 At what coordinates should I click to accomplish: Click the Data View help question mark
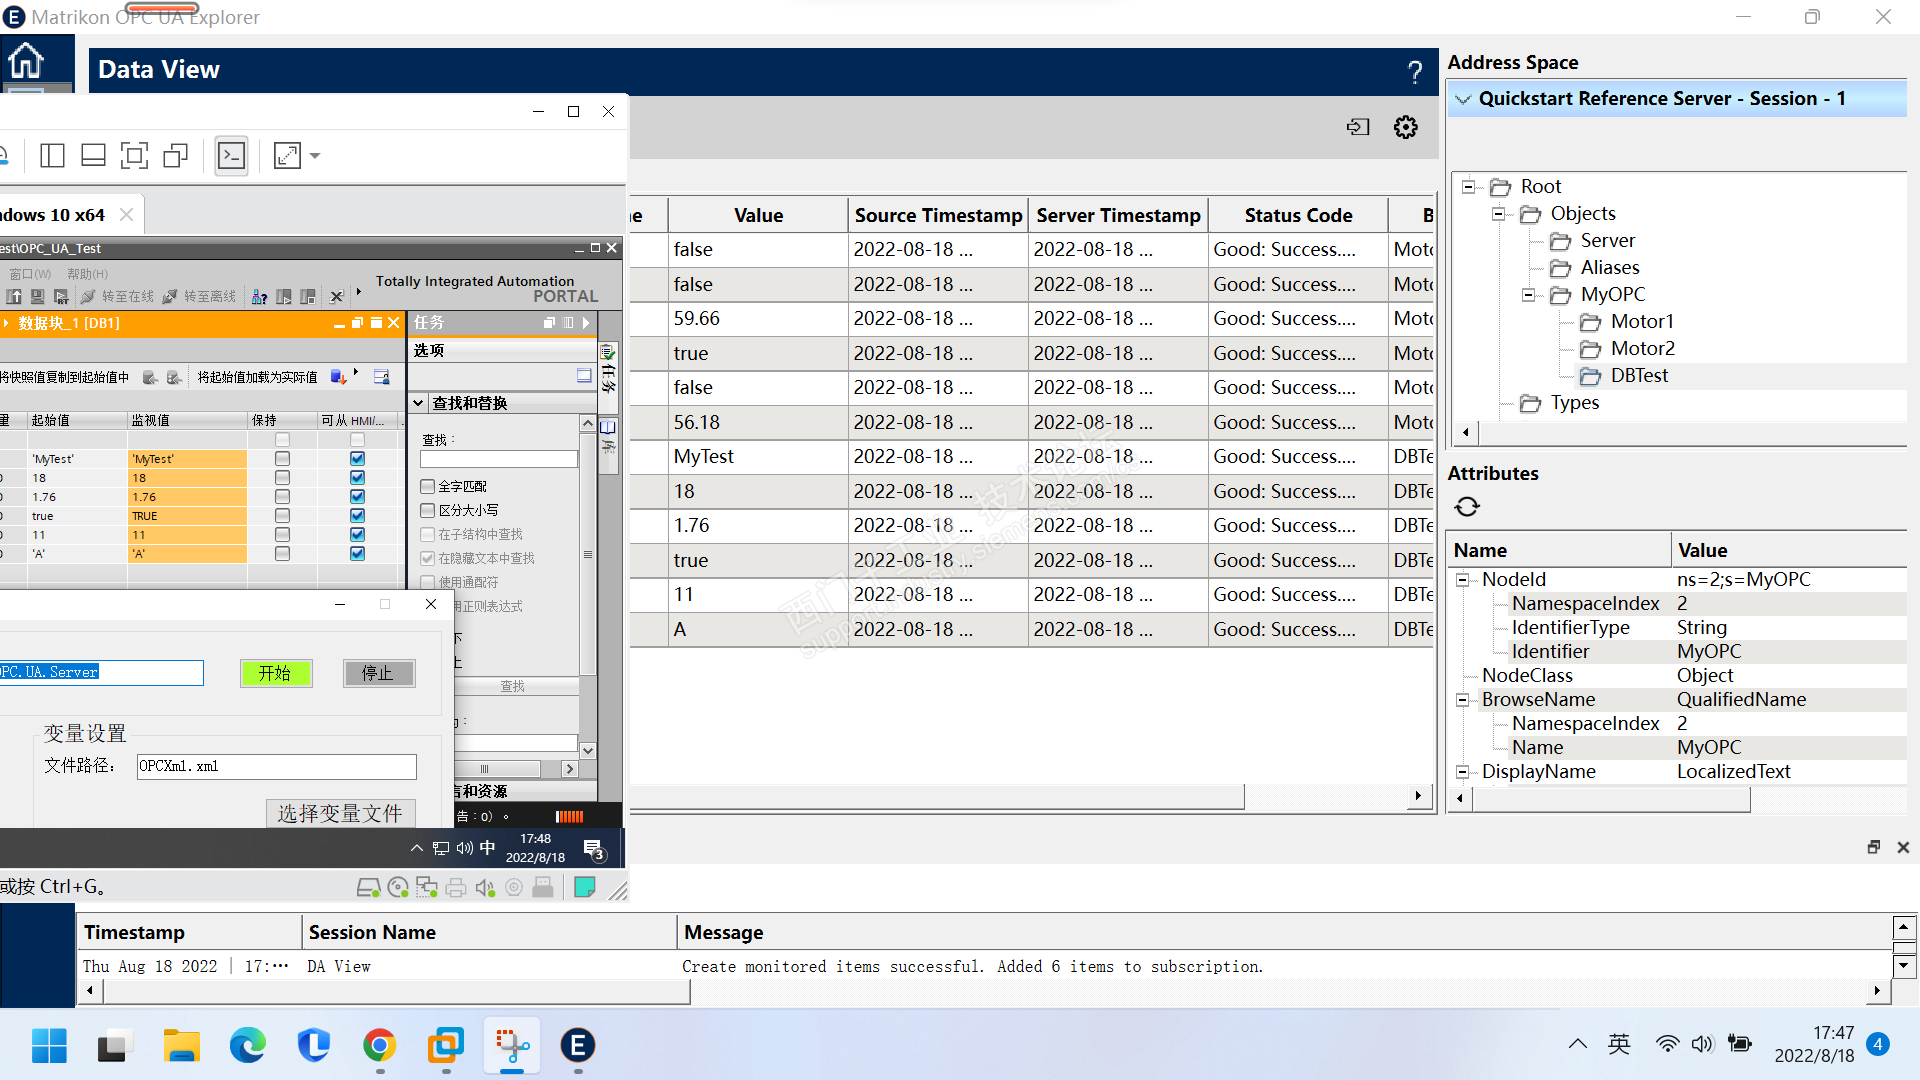point(1414,72)
